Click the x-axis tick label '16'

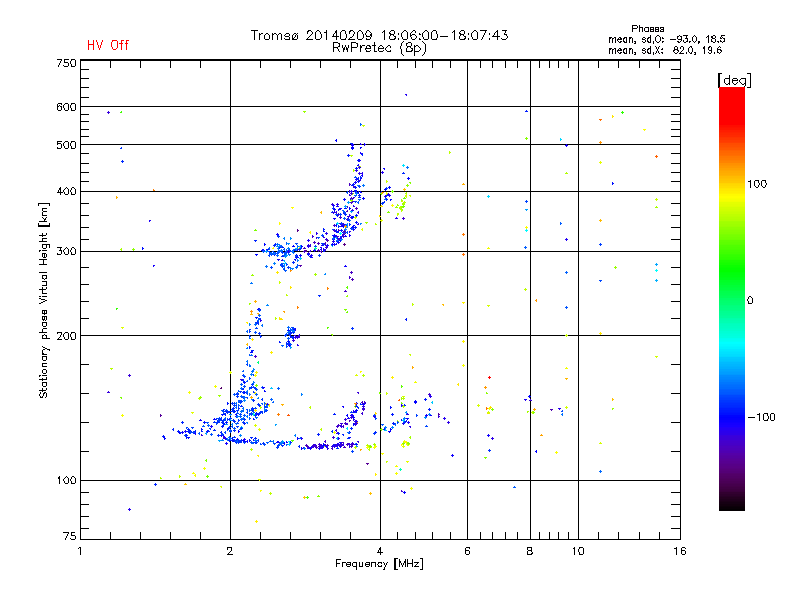pyautogui.click(x=680, y=551)
